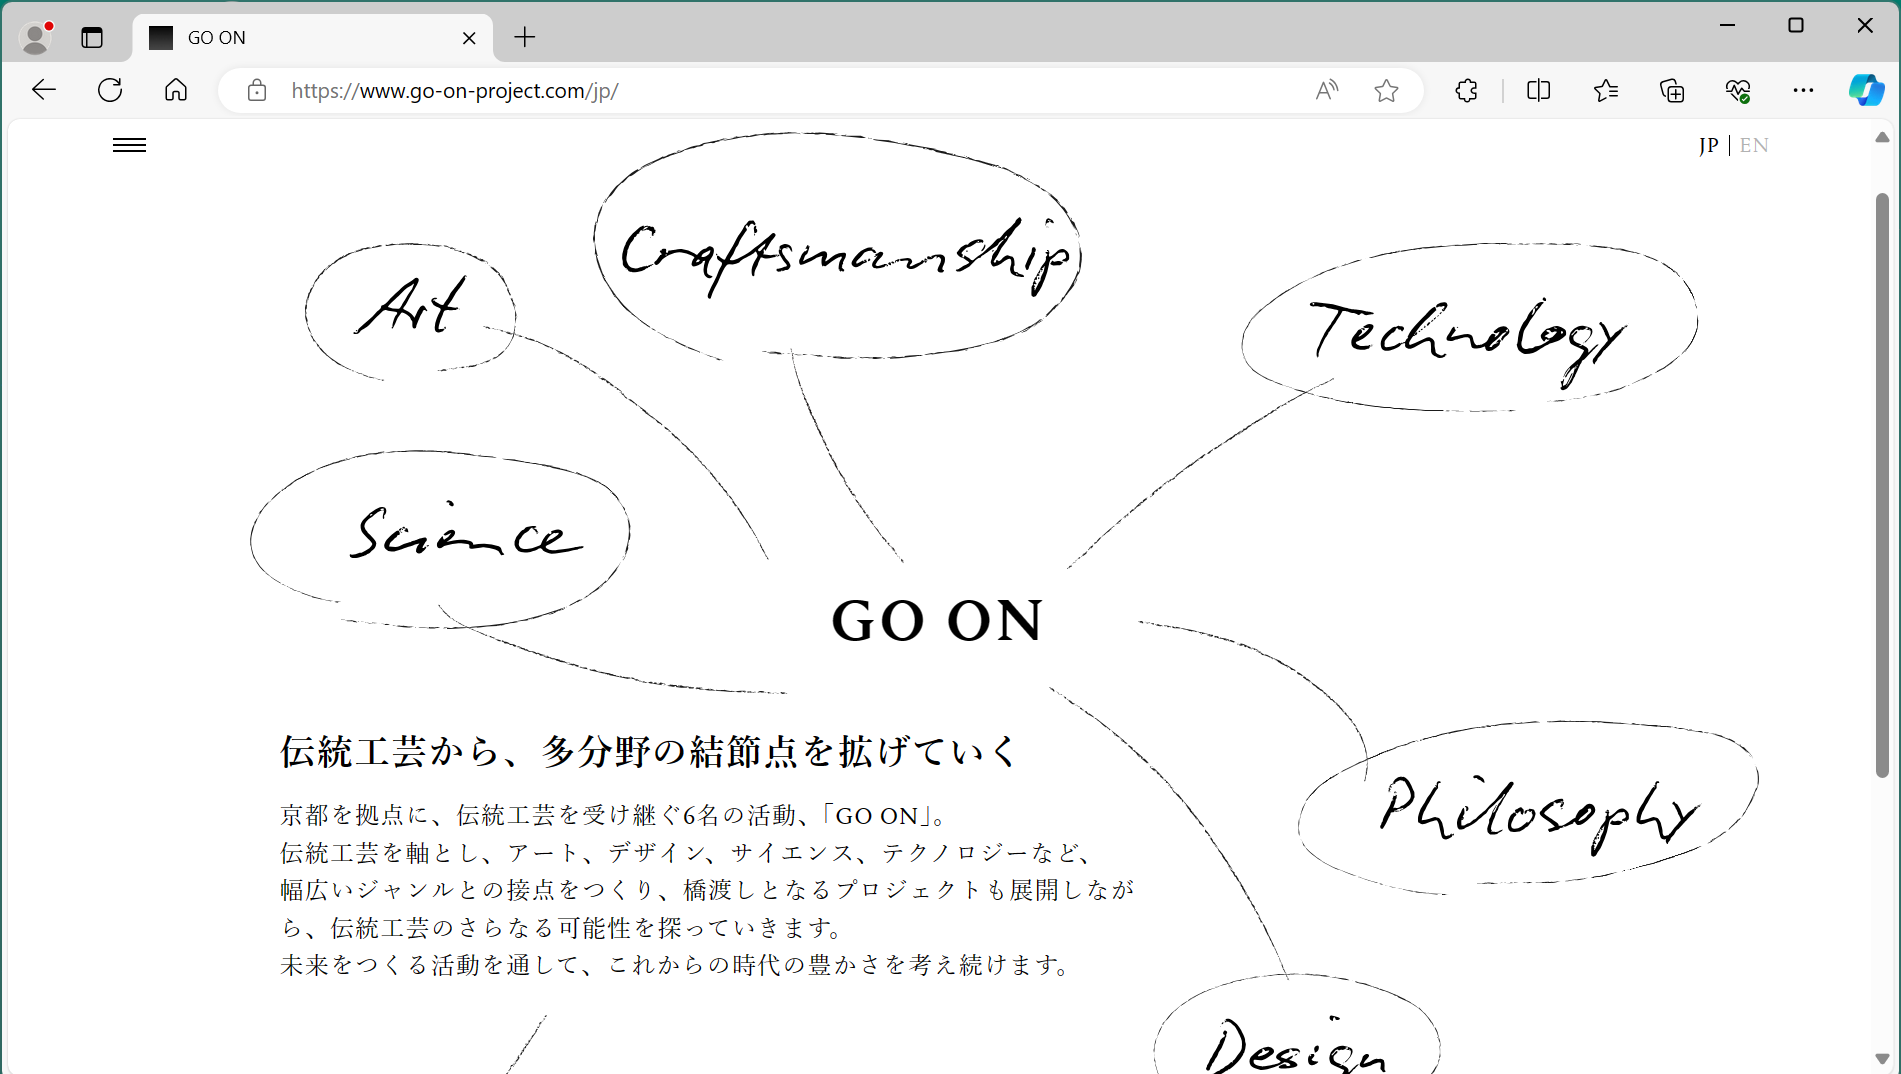Image resolution: width=1901 pixels, height=1074 pixels.
Task: Open Browser essentials heart icon
Action: click(1738, 91)
